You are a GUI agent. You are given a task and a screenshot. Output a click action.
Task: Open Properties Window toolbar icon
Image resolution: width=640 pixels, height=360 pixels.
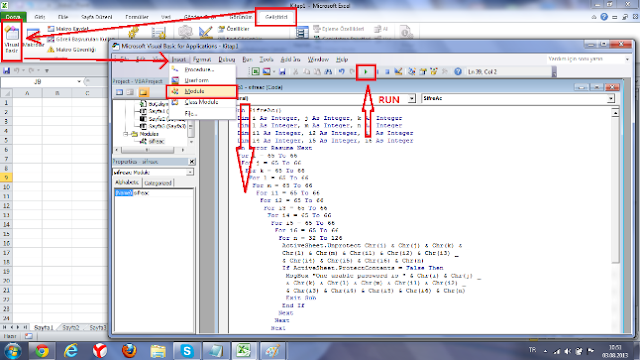tap(422, 72)
